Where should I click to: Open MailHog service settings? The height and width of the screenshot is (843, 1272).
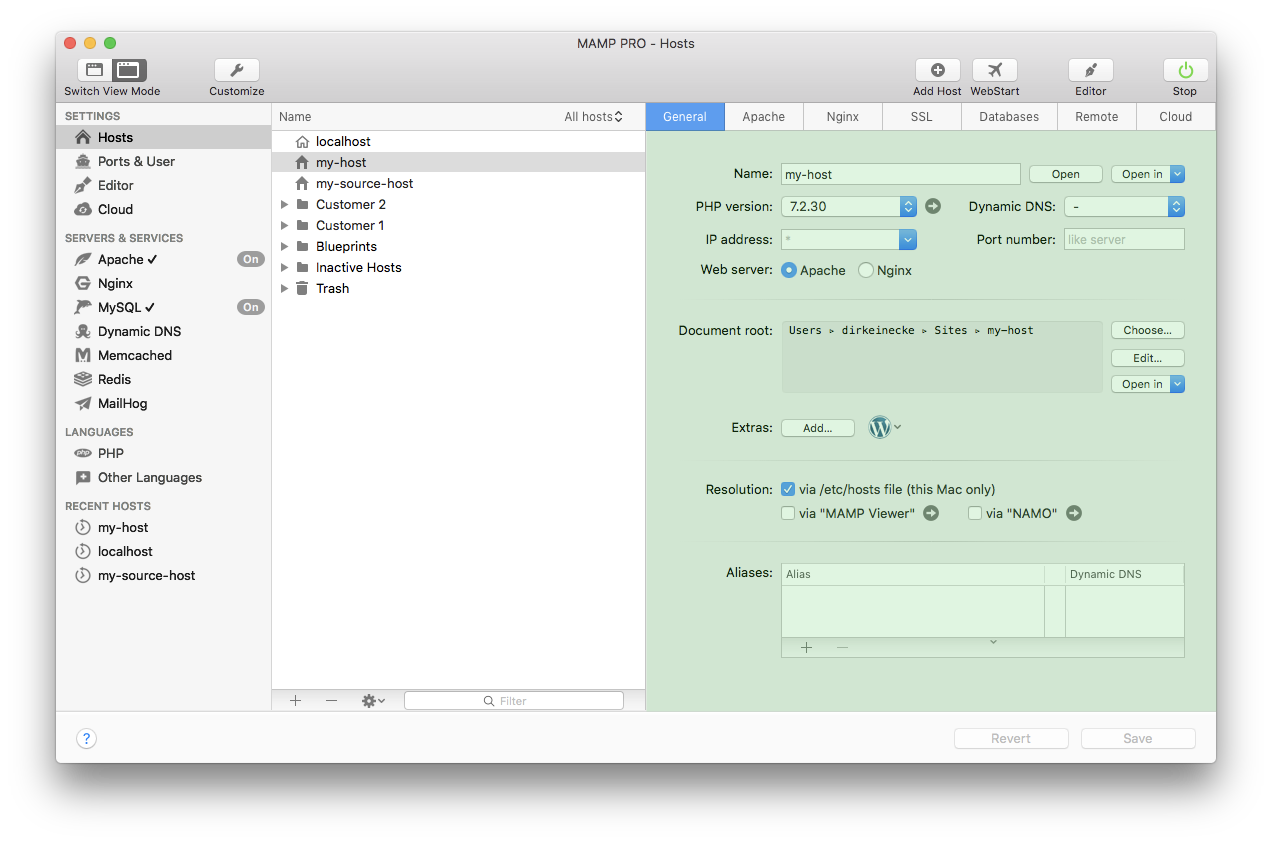click(164, 403)
